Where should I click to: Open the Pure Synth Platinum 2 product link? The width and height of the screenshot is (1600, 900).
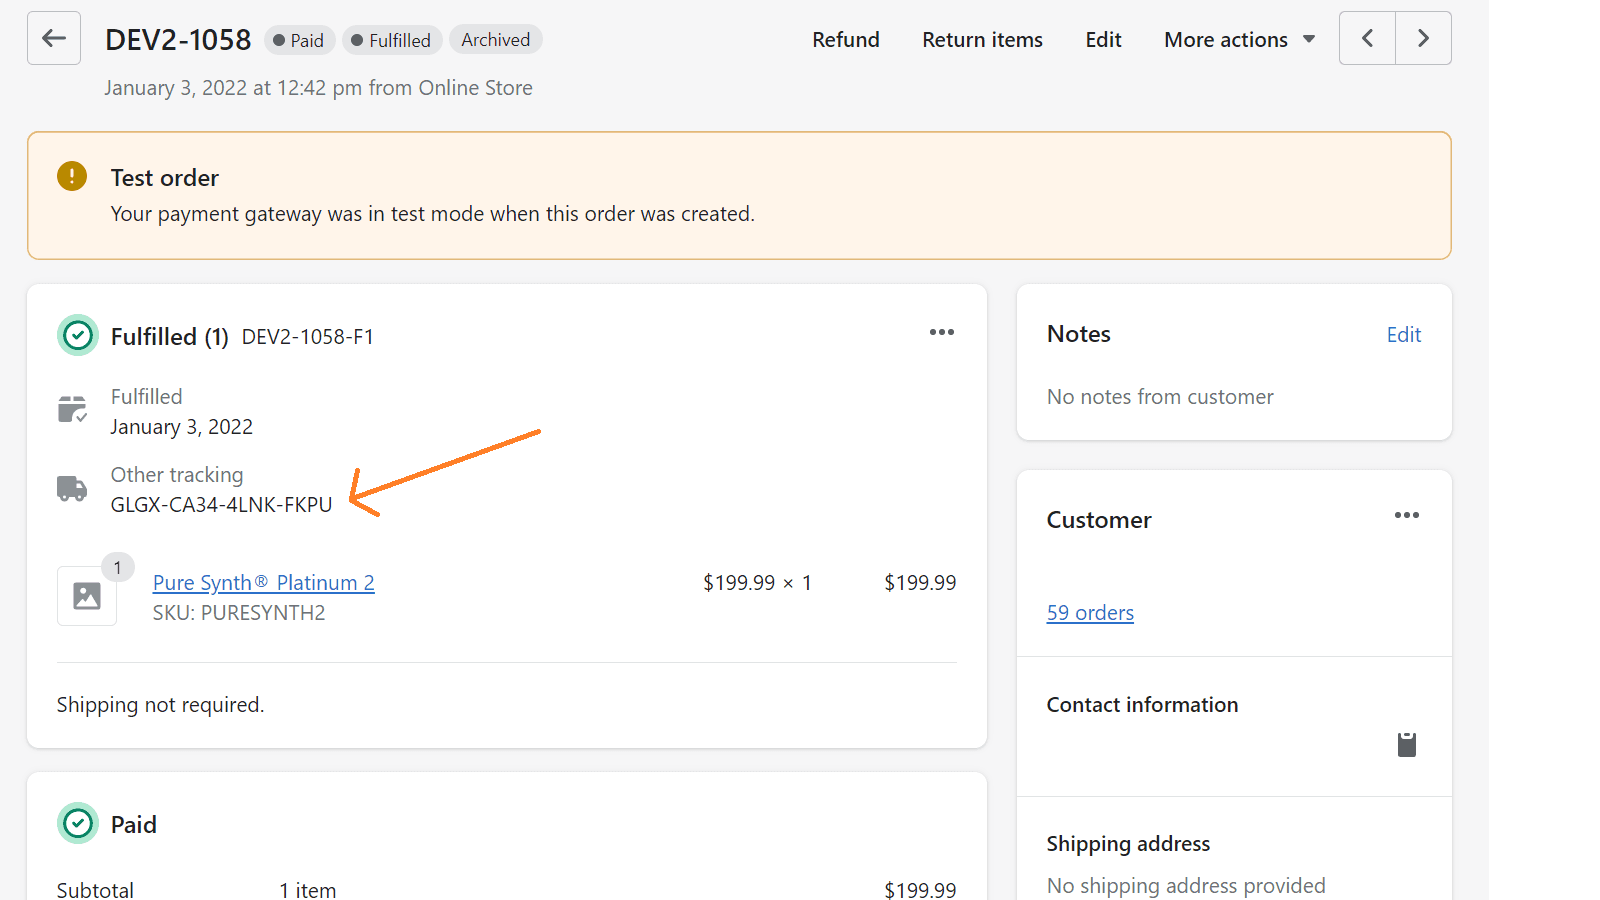pos(263,582)
